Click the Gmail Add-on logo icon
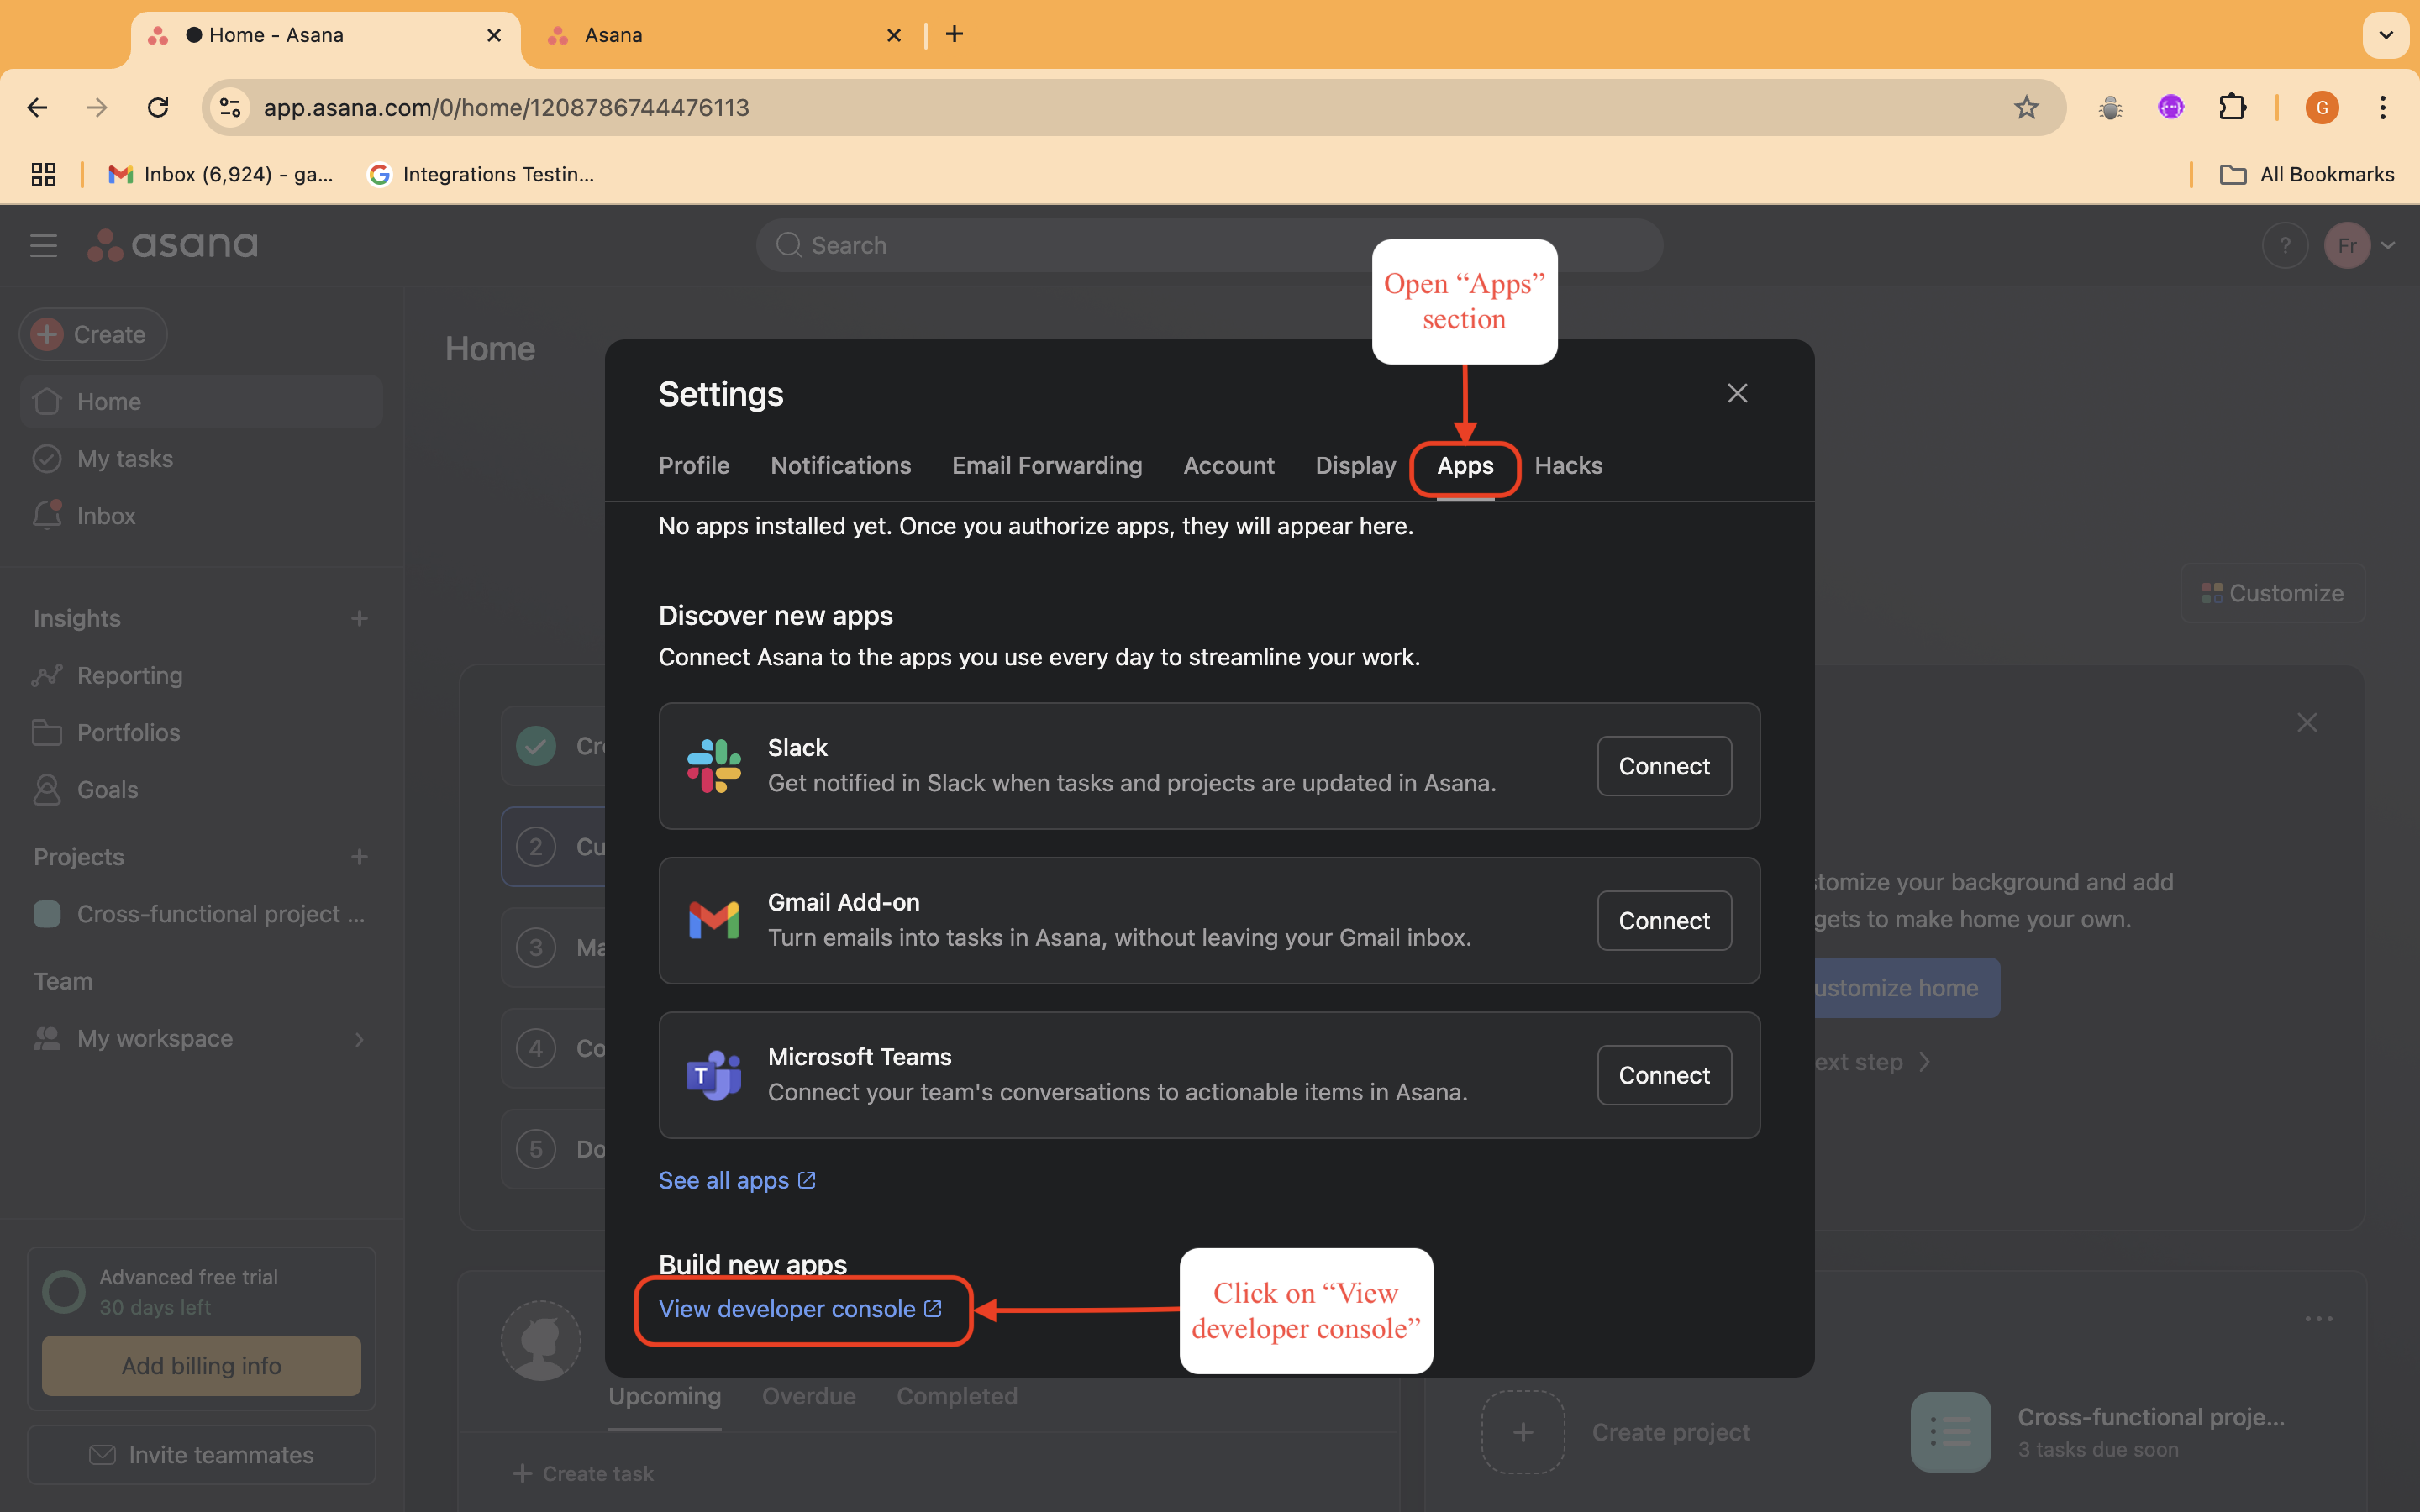The width and height of the screenshot is (2420, 1512). [714, 920]
